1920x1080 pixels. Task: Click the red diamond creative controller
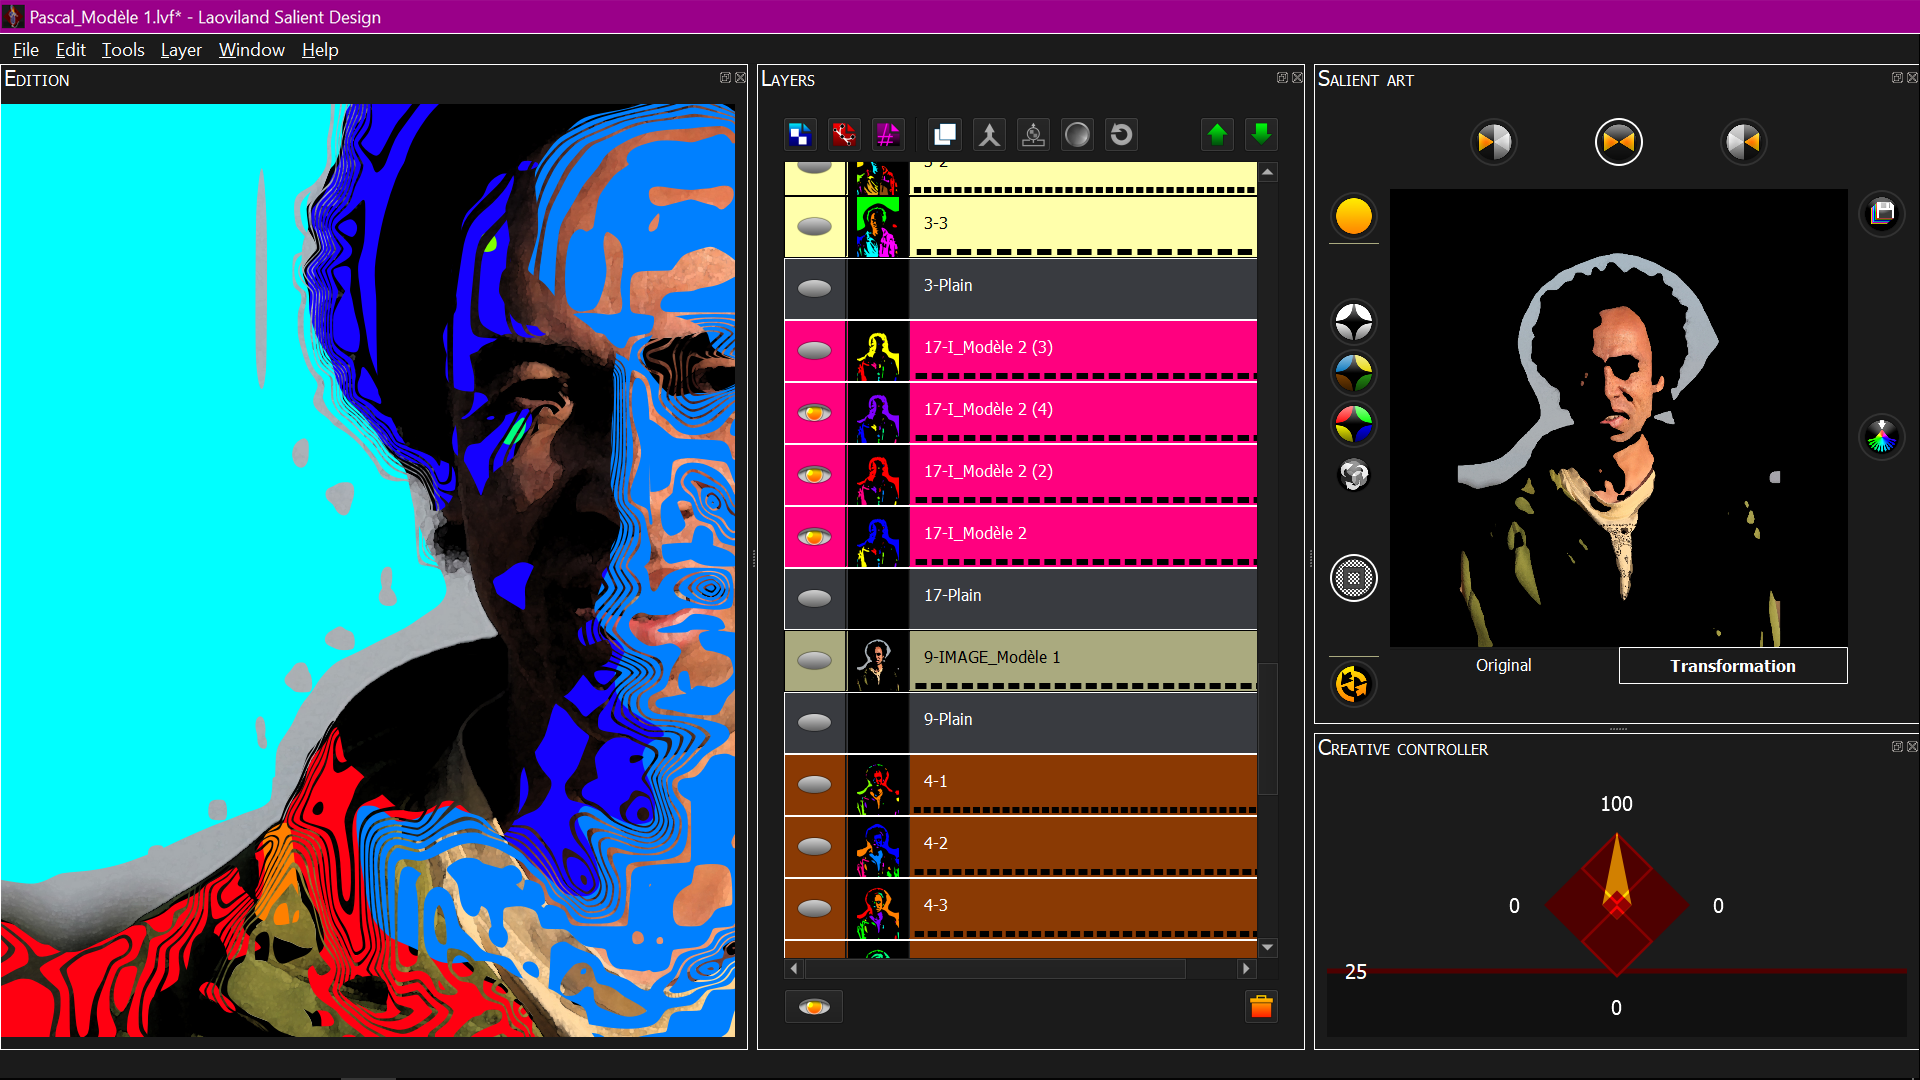(1617, 905)
